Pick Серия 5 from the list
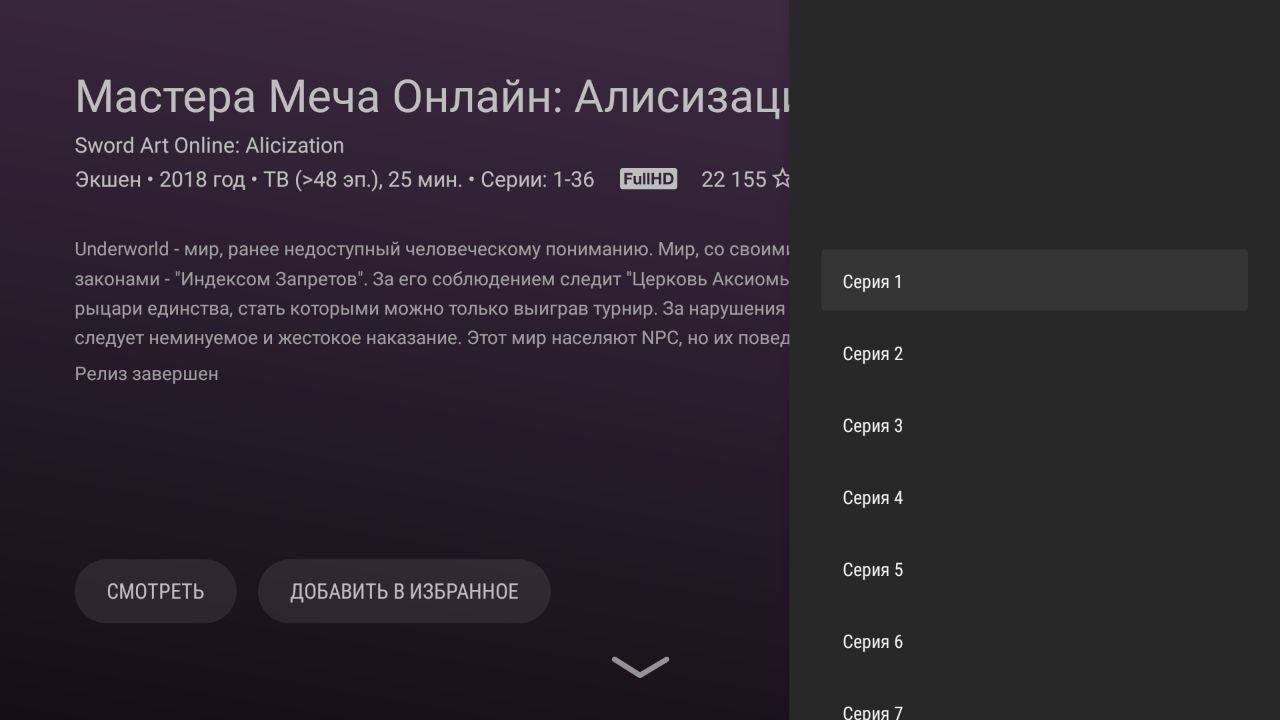This screenshot has height=720, width=1280. 1034,569
